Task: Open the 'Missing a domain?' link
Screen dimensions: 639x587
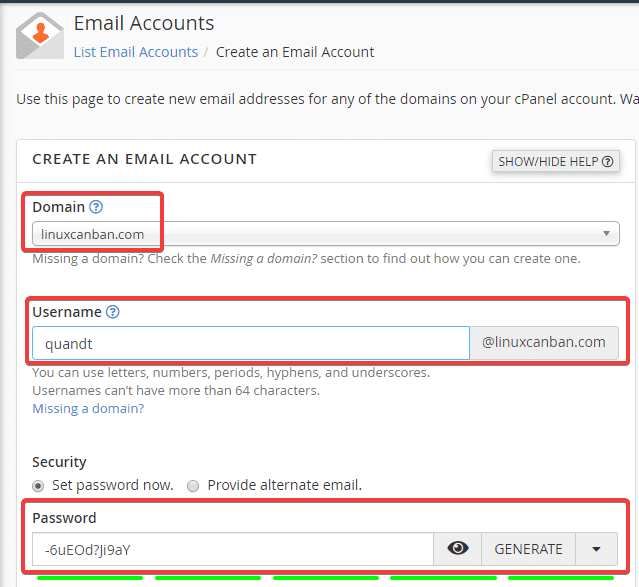Action: point(88,408)
